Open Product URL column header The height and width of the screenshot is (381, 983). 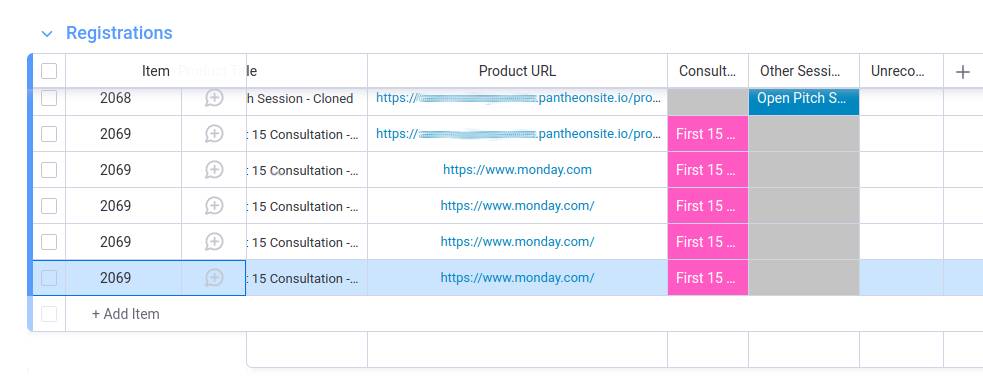[517, 71]
